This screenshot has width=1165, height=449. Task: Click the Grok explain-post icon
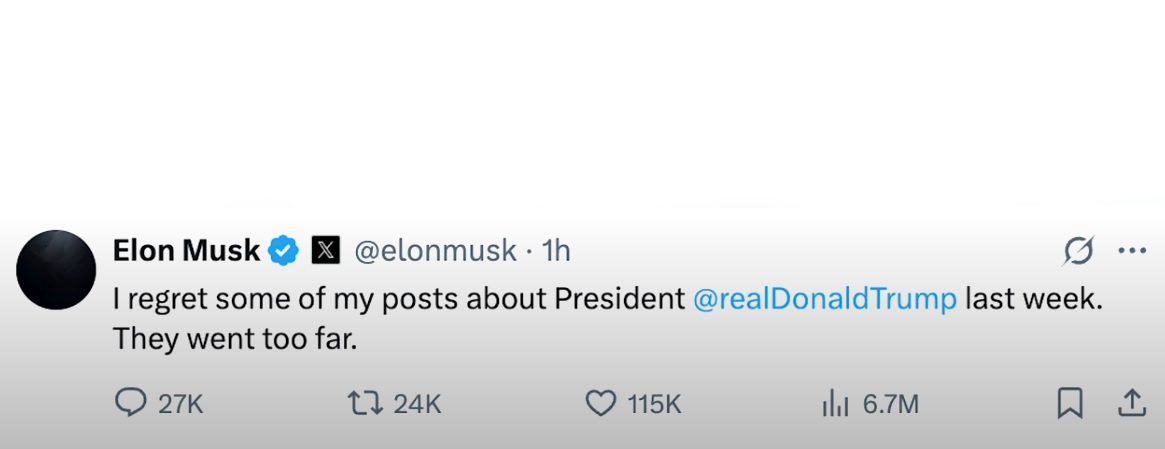tap(1078, 250)
